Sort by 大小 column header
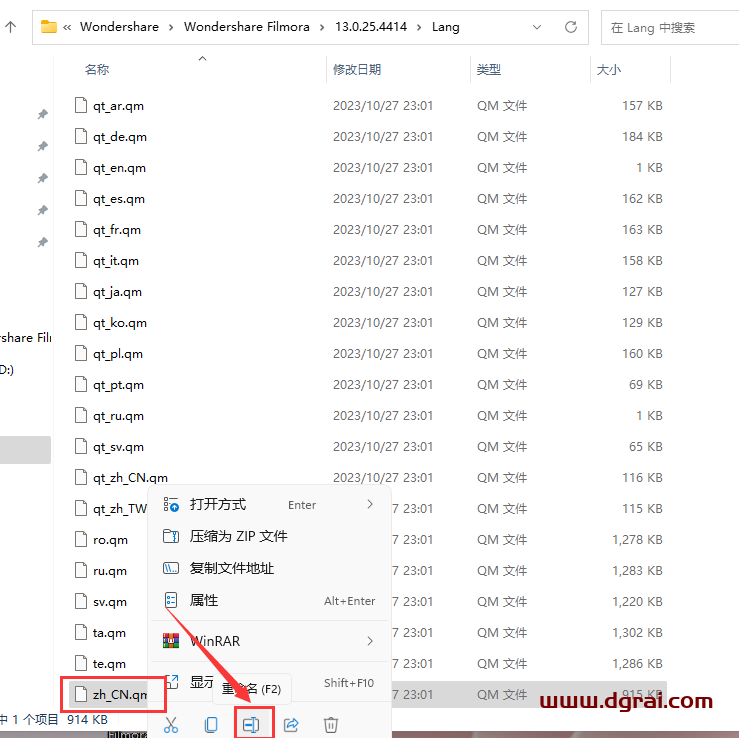Viewport: 739px width, 738px height. tap(608, 70)
